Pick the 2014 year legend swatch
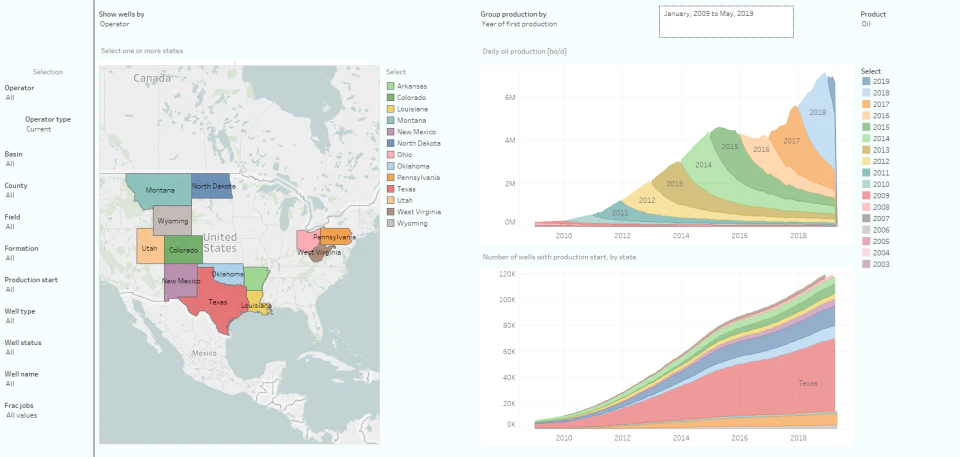This screenshot has height=457, width=960. pos(866,139)
